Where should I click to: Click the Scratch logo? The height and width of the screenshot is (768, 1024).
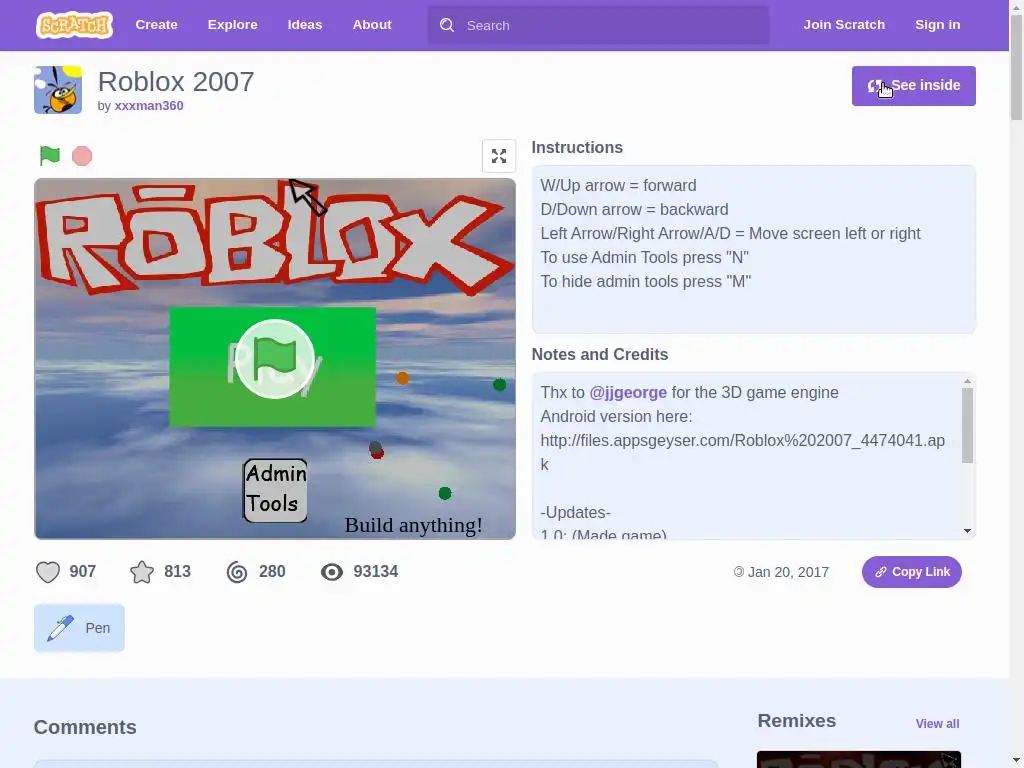pos(74,25)
